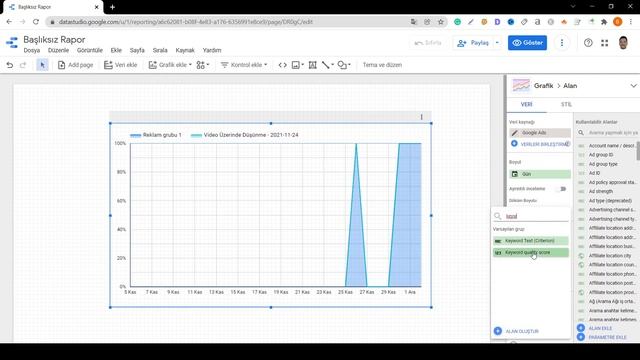Click ALAN OLUŞTUR create field button

(517, 331)
